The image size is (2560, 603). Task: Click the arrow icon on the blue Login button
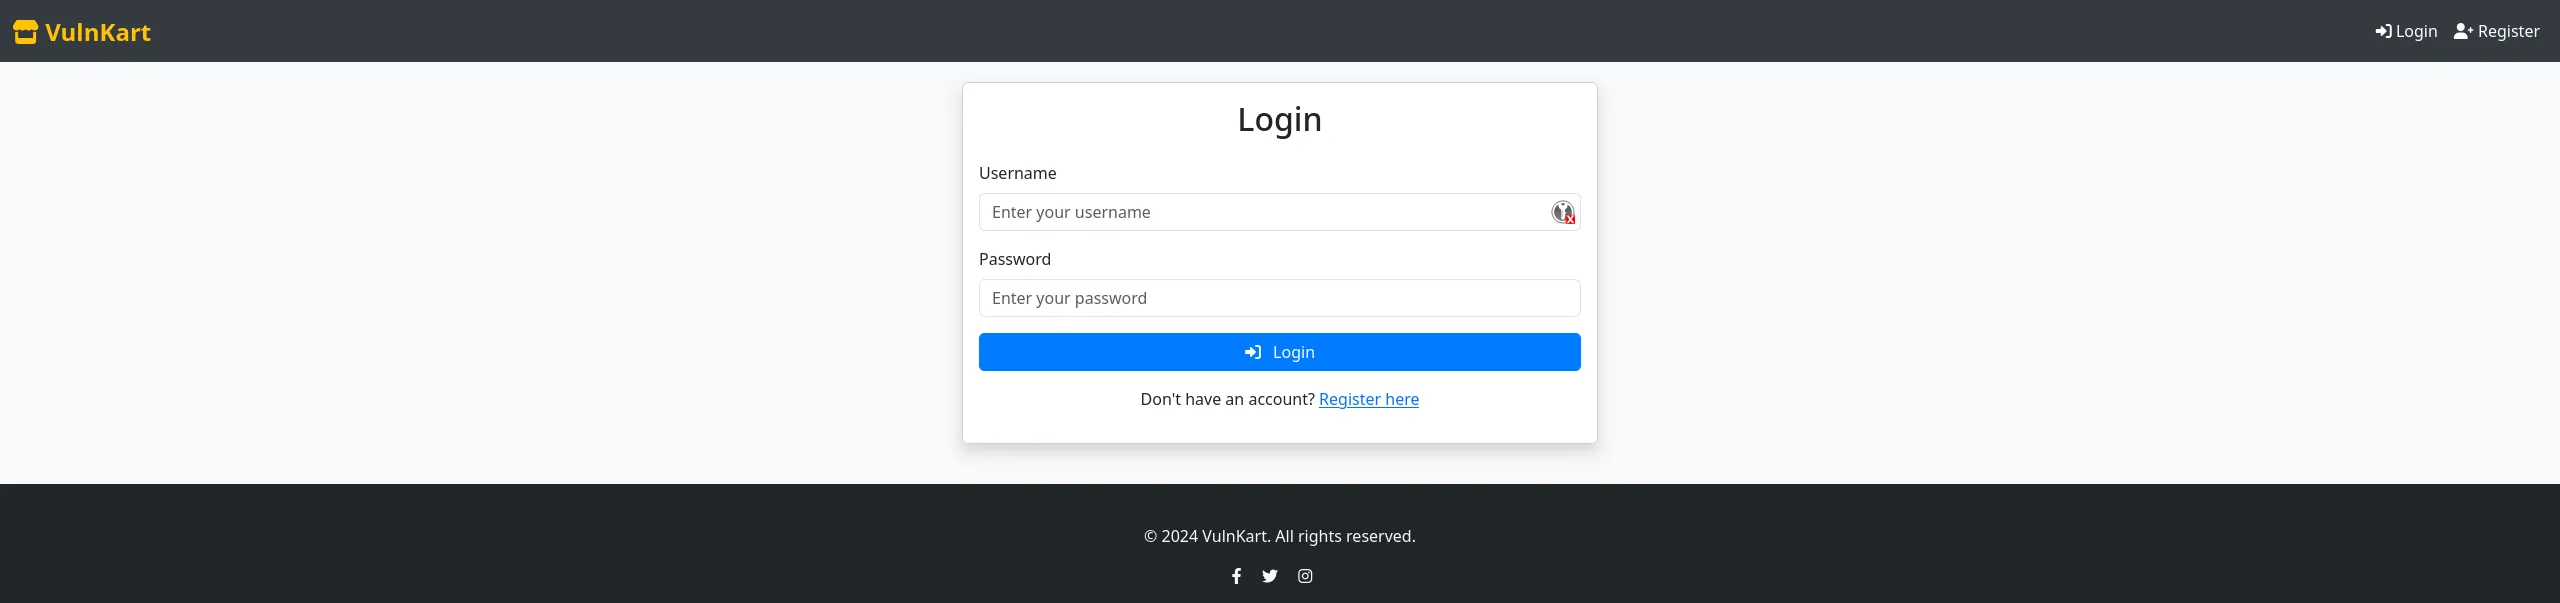[1253, 352]
